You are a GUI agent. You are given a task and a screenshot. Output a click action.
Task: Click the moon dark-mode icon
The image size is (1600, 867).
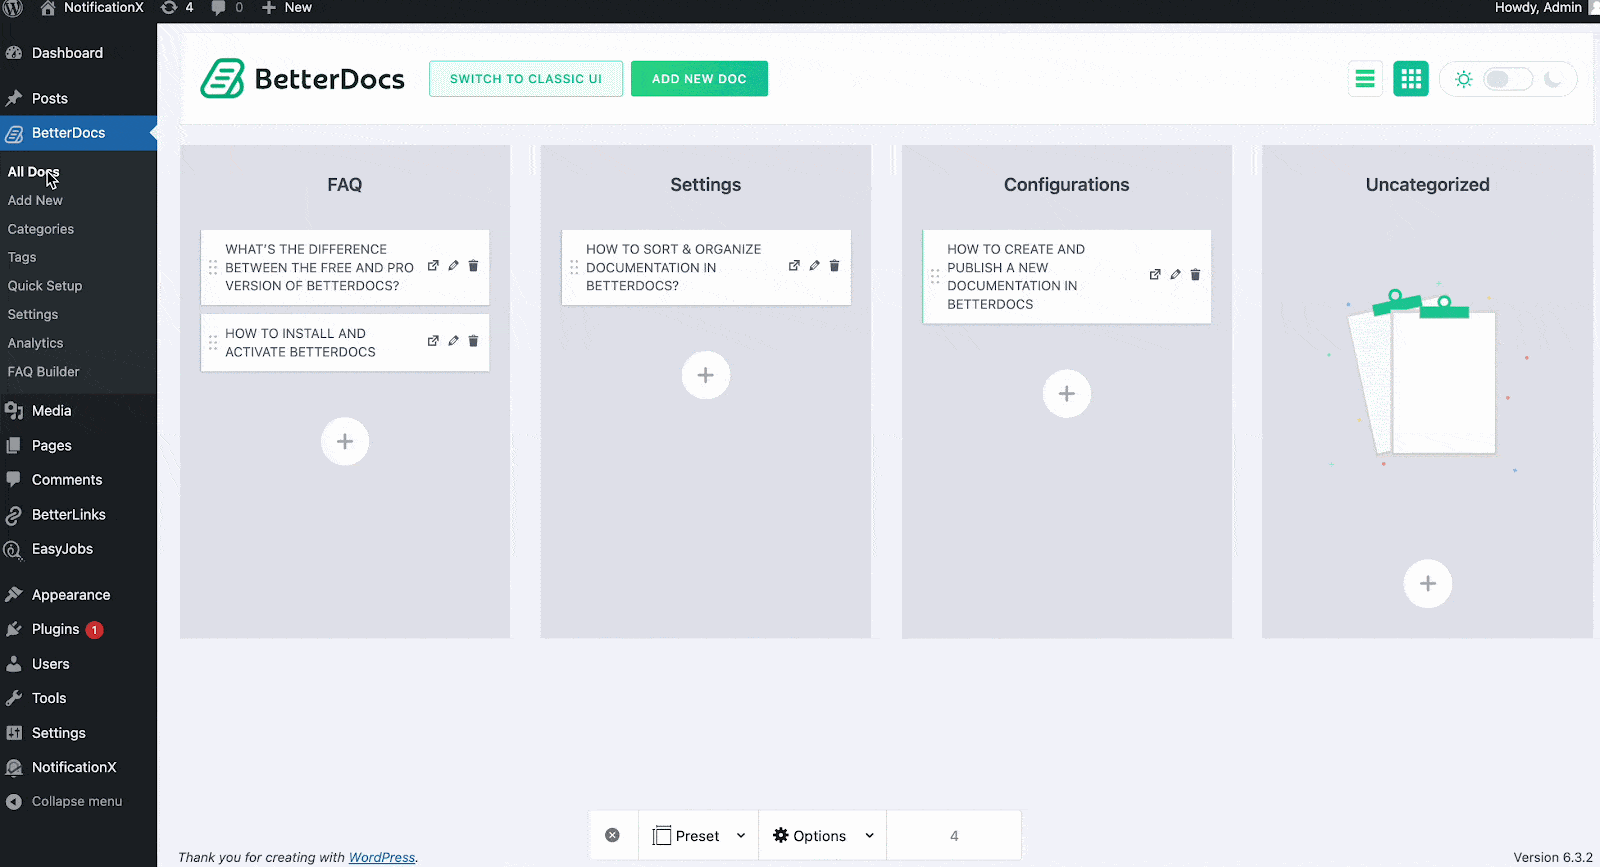pyautogui.click(x=1553, y=79)
